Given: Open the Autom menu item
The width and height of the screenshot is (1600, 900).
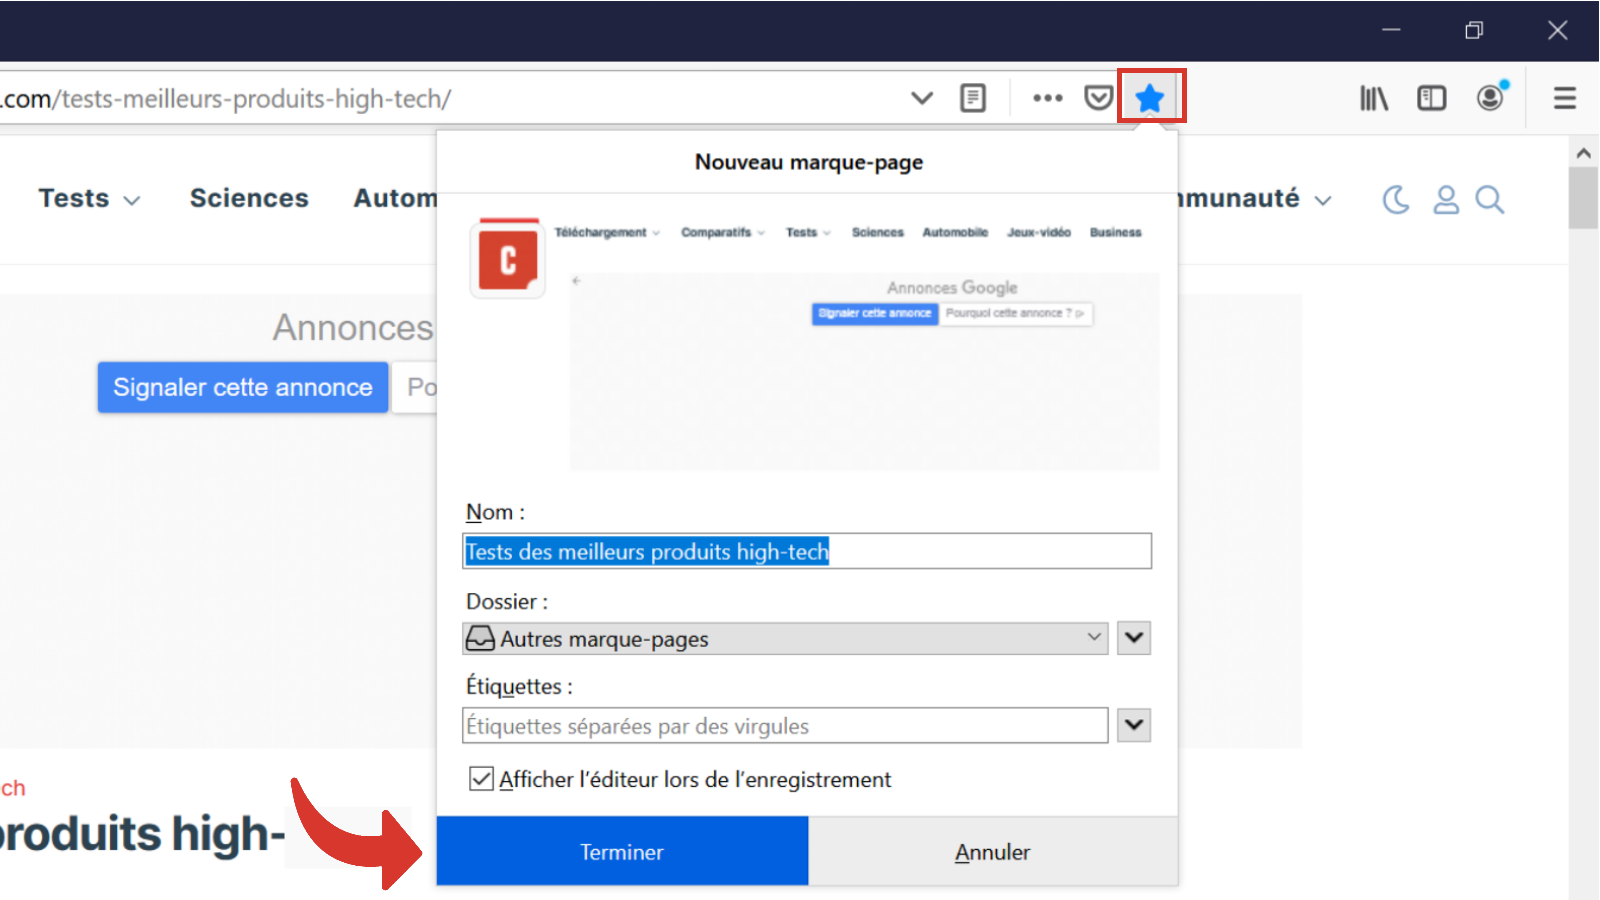Looking at the screenshot, I should click(395, 198).
